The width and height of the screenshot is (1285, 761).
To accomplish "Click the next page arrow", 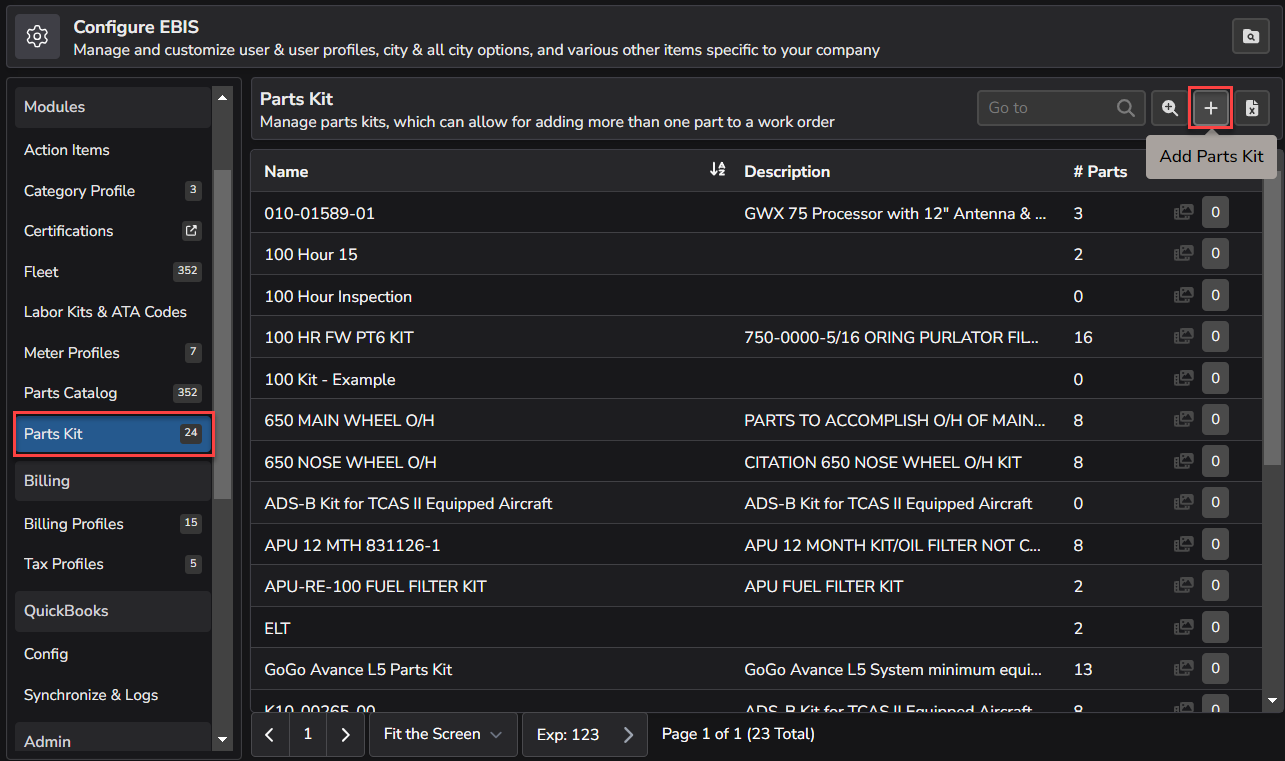I will 345,734.
